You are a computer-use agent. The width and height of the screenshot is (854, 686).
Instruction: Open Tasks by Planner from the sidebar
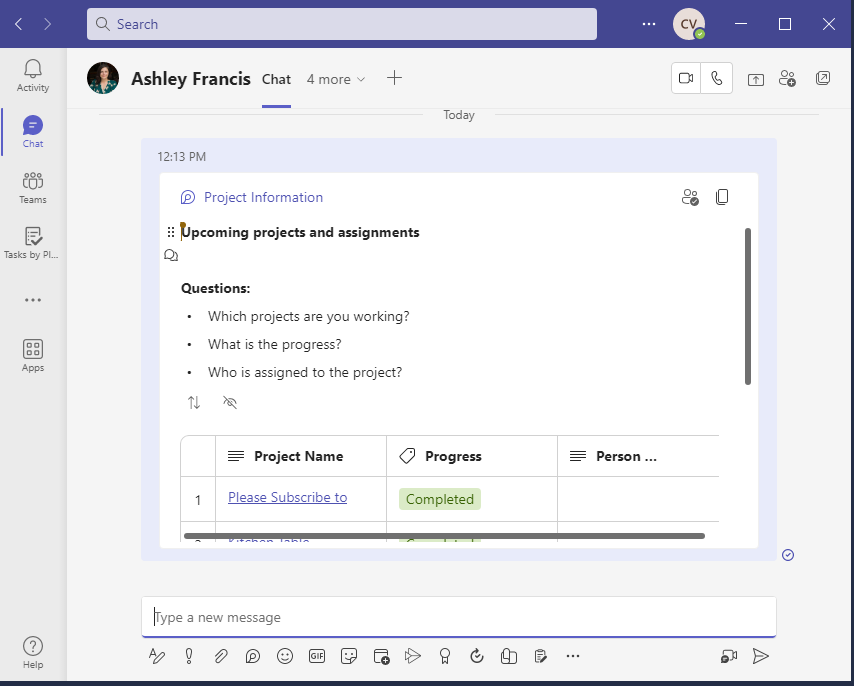tap(32, 242)
